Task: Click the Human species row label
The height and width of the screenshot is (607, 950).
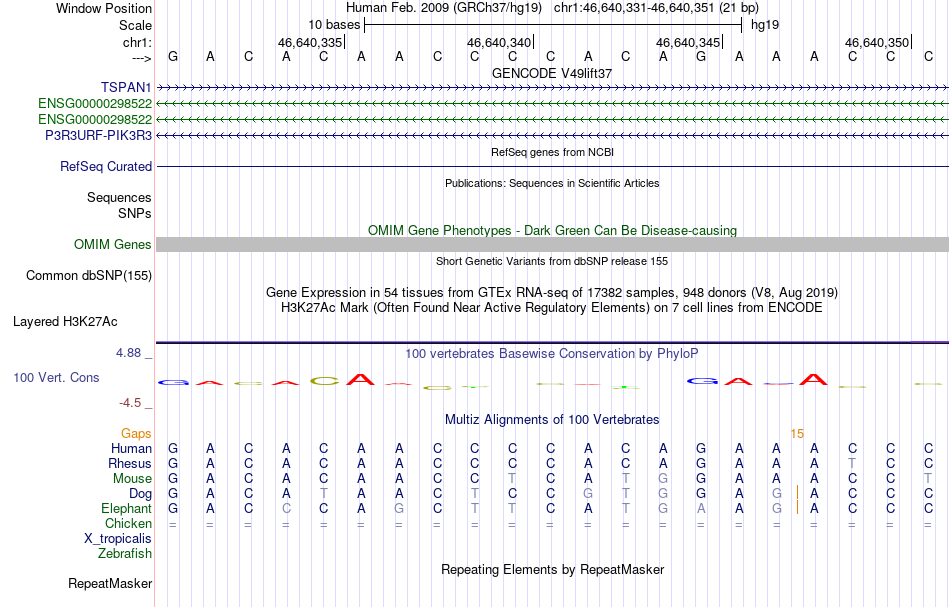Action: [x=131, y=448]
